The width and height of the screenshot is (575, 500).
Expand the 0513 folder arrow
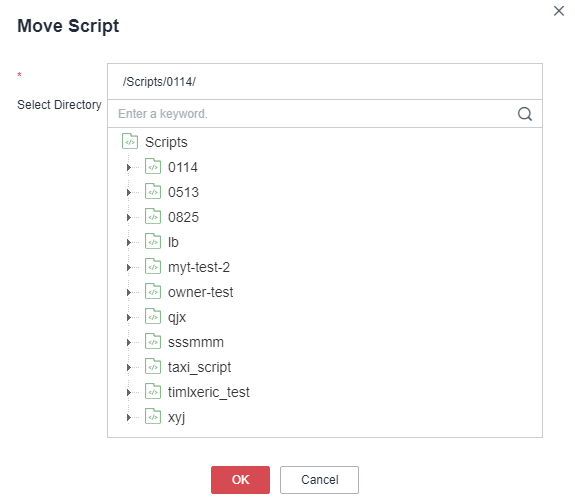128,192
